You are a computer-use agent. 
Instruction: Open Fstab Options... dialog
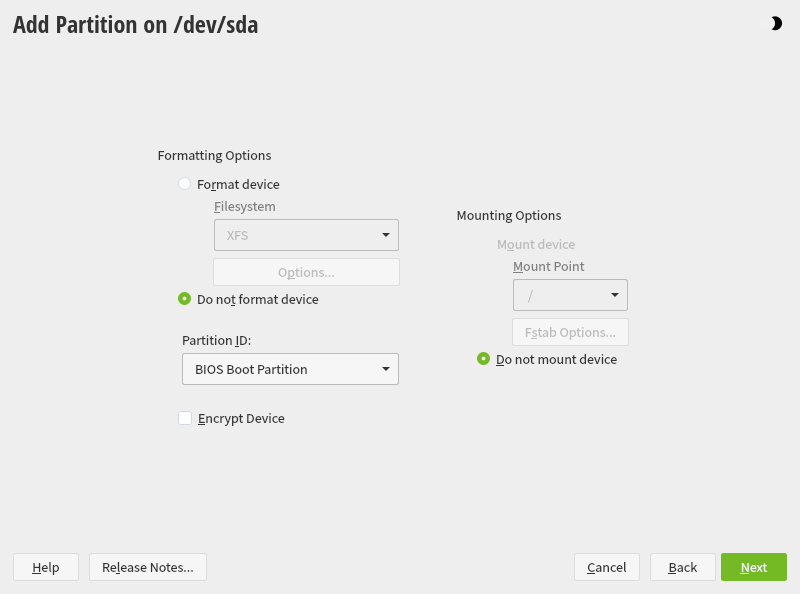pyautogui.click(x=570, y=332)
